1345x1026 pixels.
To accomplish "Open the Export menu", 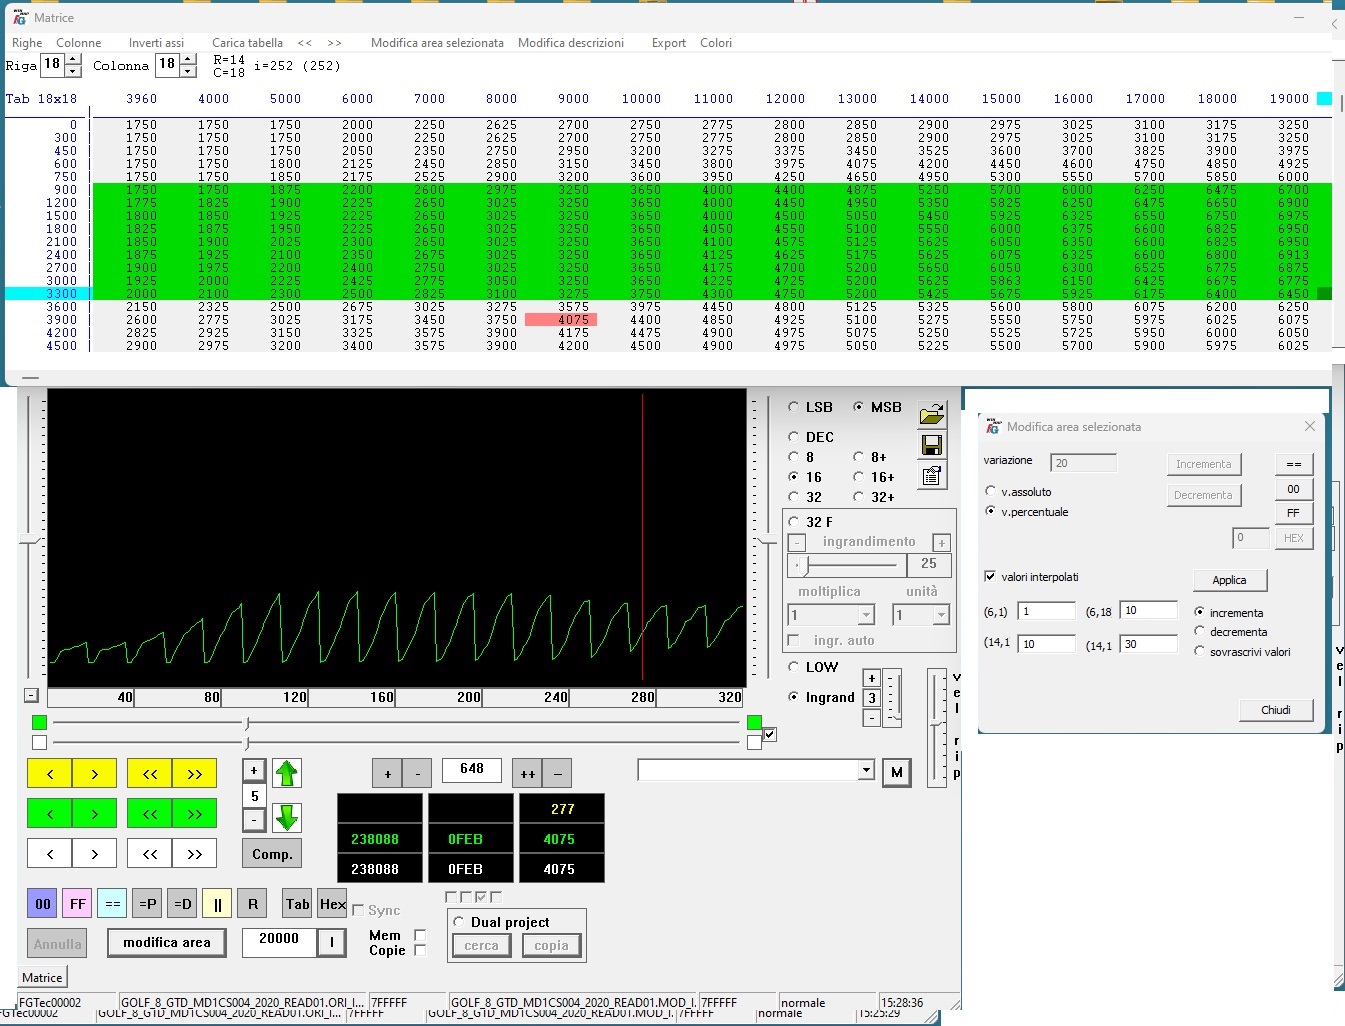I will click(x=668, y=43).
